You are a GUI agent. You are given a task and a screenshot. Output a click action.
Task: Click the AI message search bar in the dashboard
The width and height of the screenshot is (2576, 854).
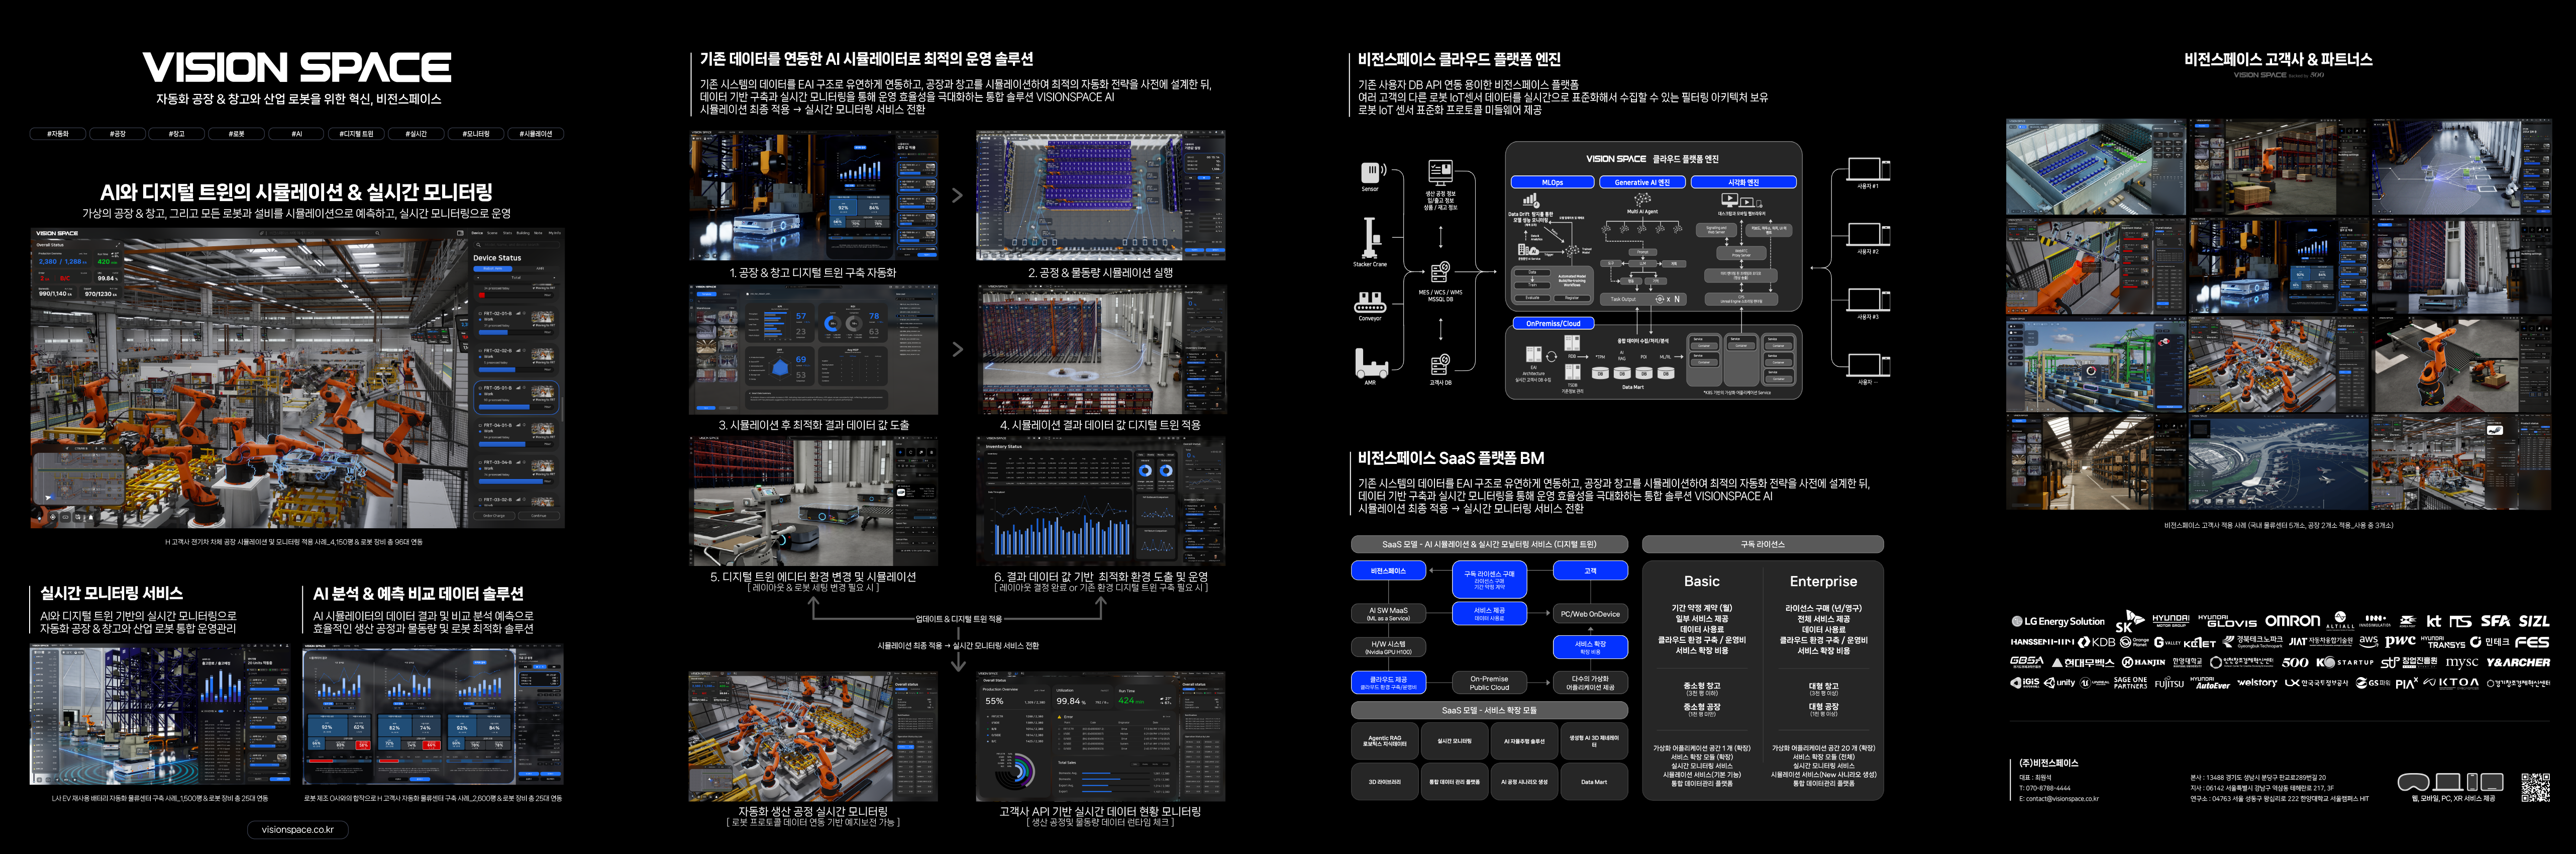coord(320,233)
